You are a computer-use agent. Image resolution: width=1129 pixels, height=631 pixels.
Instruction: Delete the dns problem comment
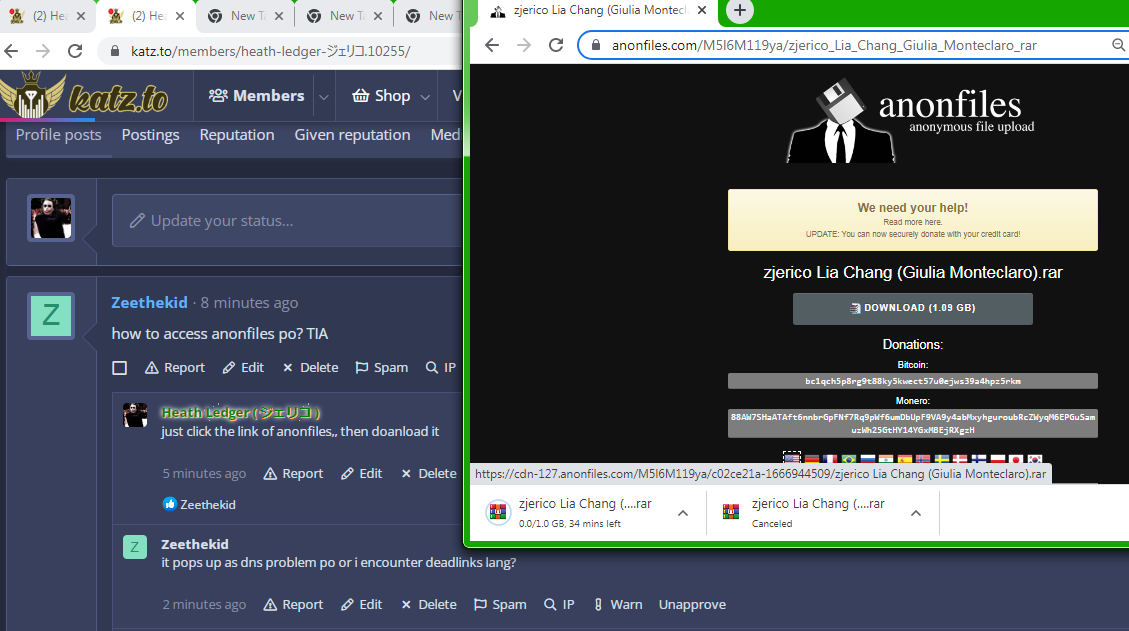tap(428, 604)
